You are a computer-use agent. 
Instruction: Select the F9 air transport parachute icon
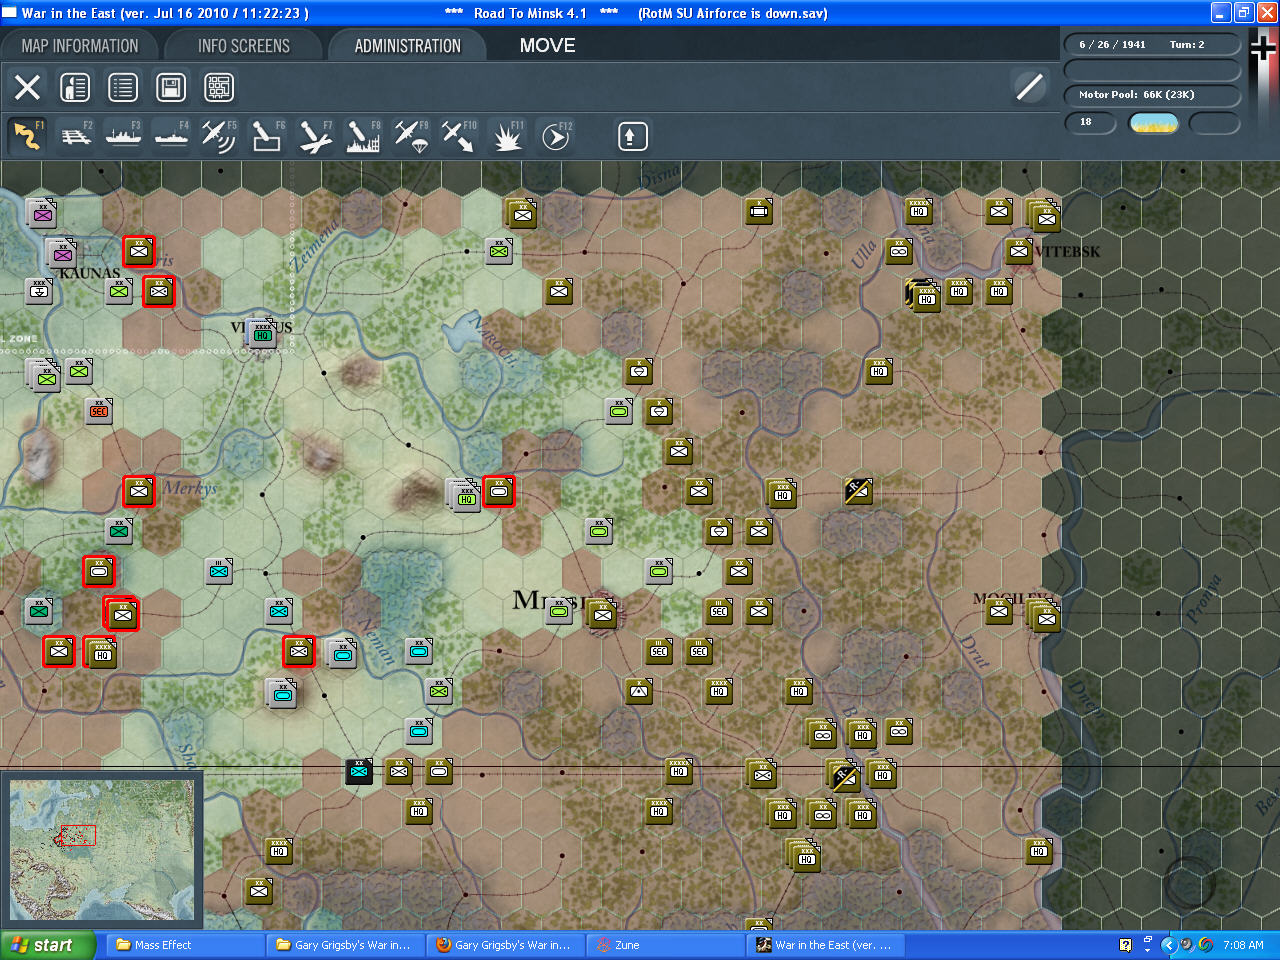tap(411, 136)
